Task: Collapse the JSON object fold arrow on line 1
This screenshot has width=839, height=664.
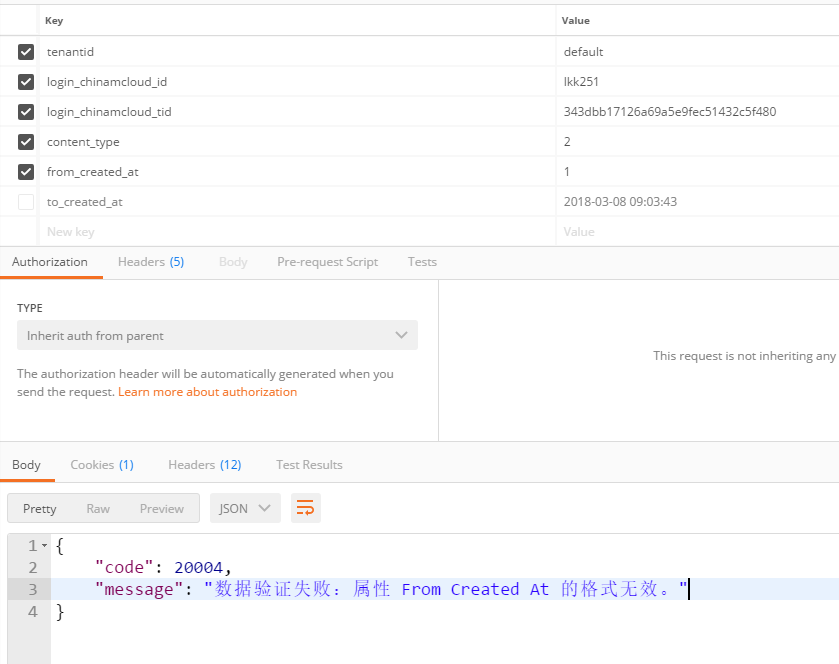Action: pos(44,546)
